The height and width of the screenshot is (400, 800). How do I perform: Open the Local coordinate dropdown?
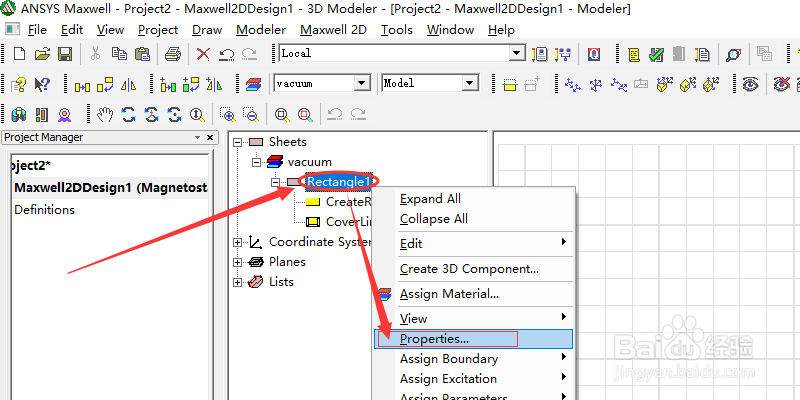click(517, 53)
